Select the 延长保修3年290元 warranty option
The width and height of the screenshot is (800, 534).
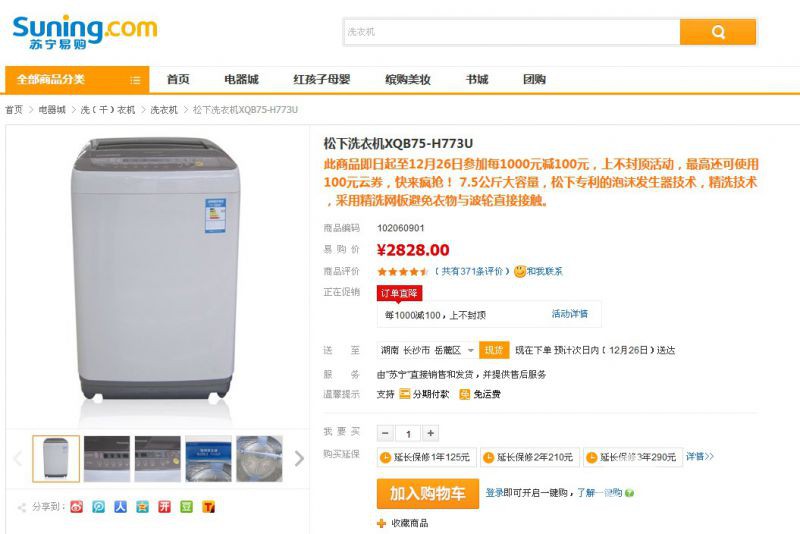point(631,457)
